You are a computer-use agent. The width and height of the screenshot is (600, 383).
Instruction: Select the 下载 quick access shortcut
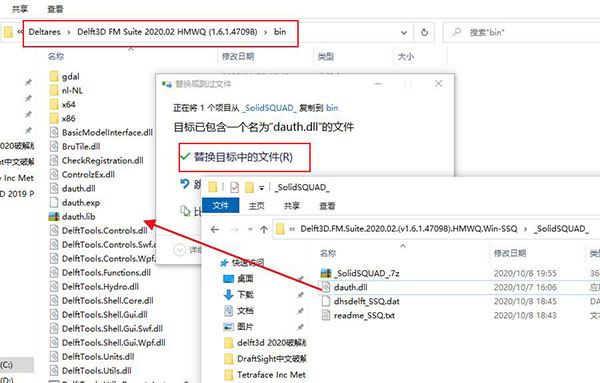click(x=238, y=295)
